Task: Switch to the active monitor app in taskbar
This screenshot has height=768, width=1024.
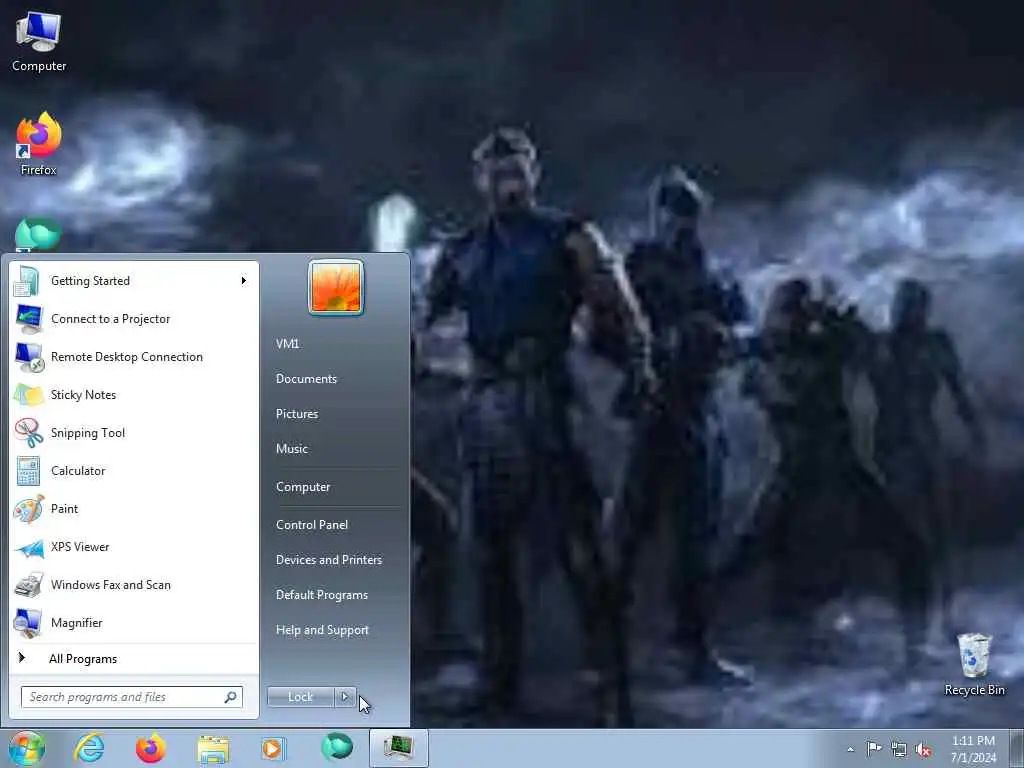Action: [398, 748]
